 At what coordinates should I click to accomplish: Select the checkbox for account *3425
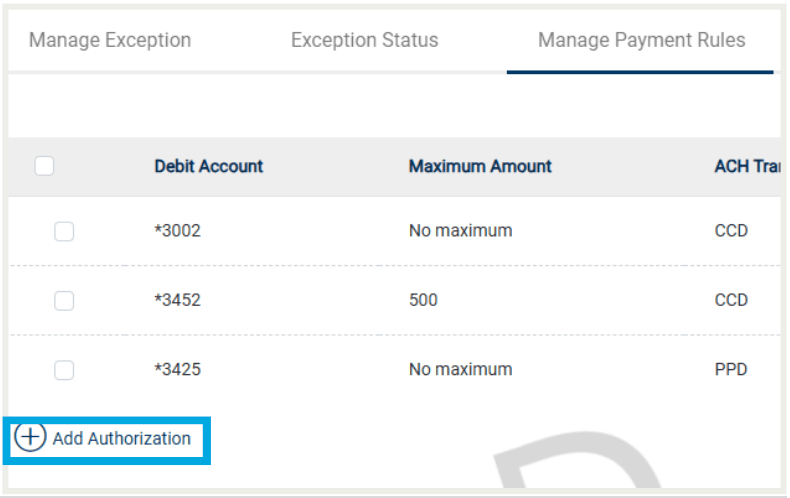tap(64, 370)
